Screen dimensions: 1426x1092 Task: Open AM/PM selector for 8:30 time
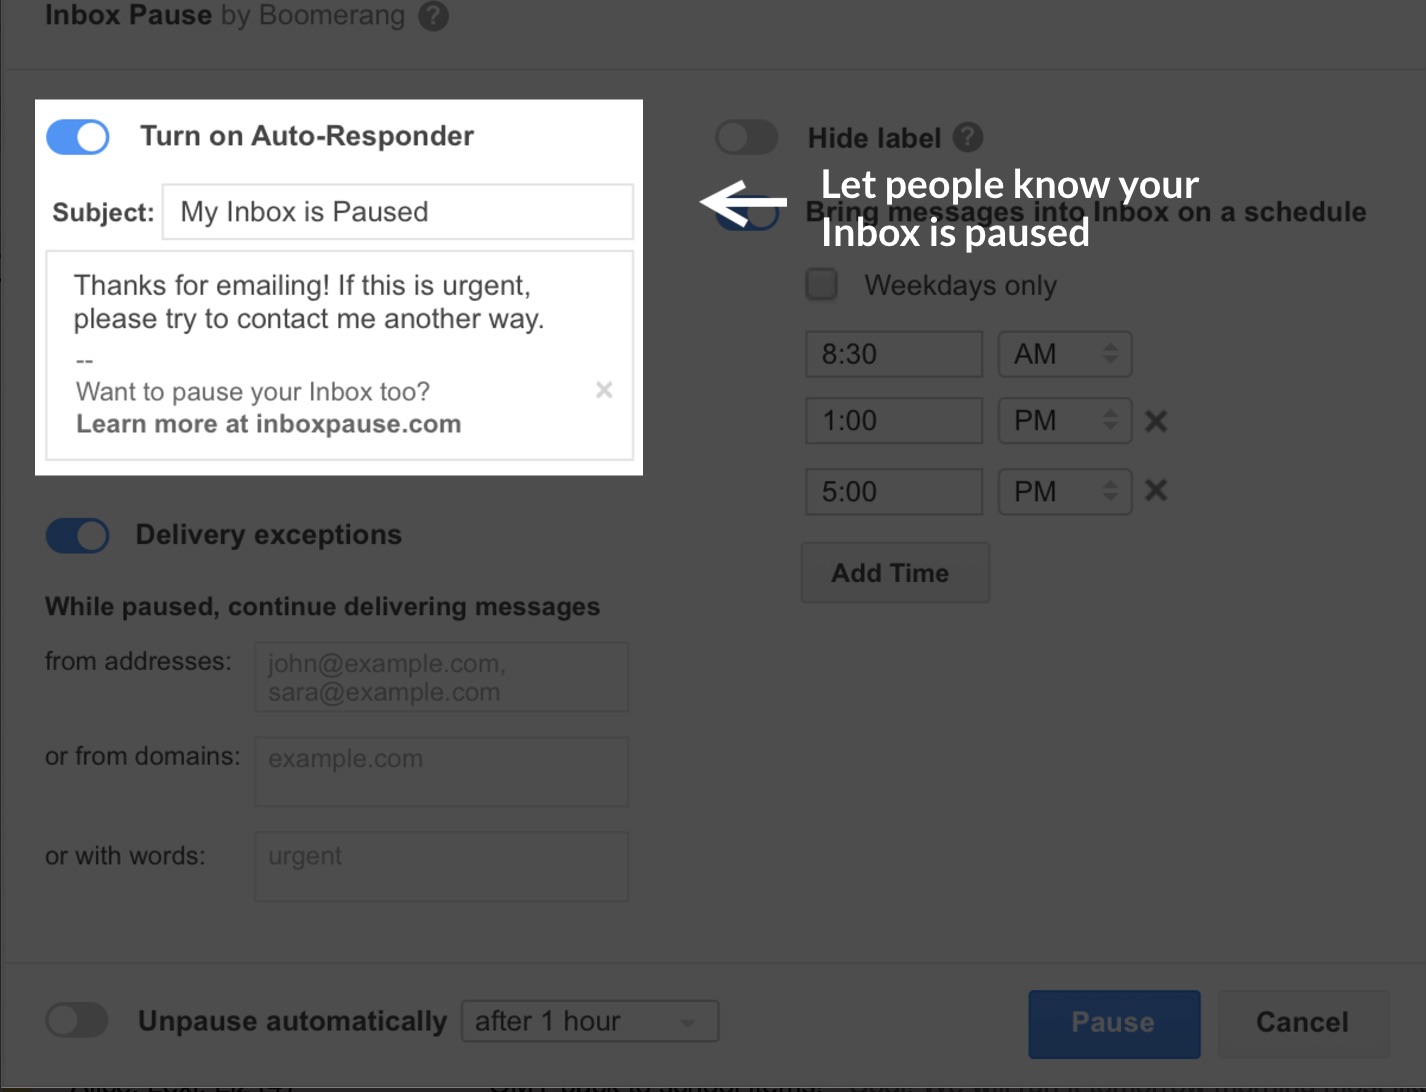[x=1065, y=354]
